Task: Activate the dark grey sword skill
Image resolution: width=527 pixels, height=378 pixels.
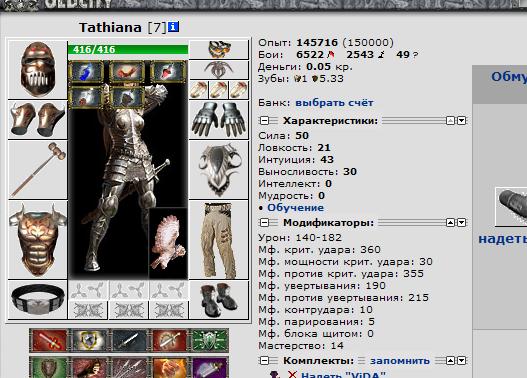Action: [x=129, y=340]
